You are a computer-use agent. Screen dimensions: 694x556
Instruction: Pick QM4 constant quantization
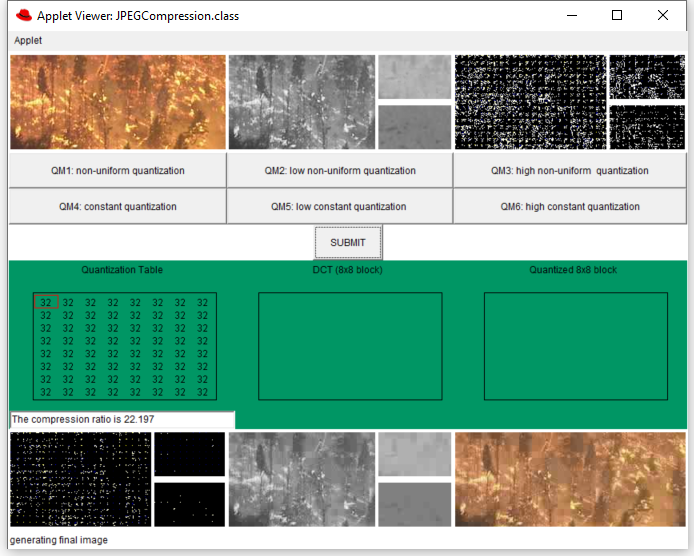(118, 207)
